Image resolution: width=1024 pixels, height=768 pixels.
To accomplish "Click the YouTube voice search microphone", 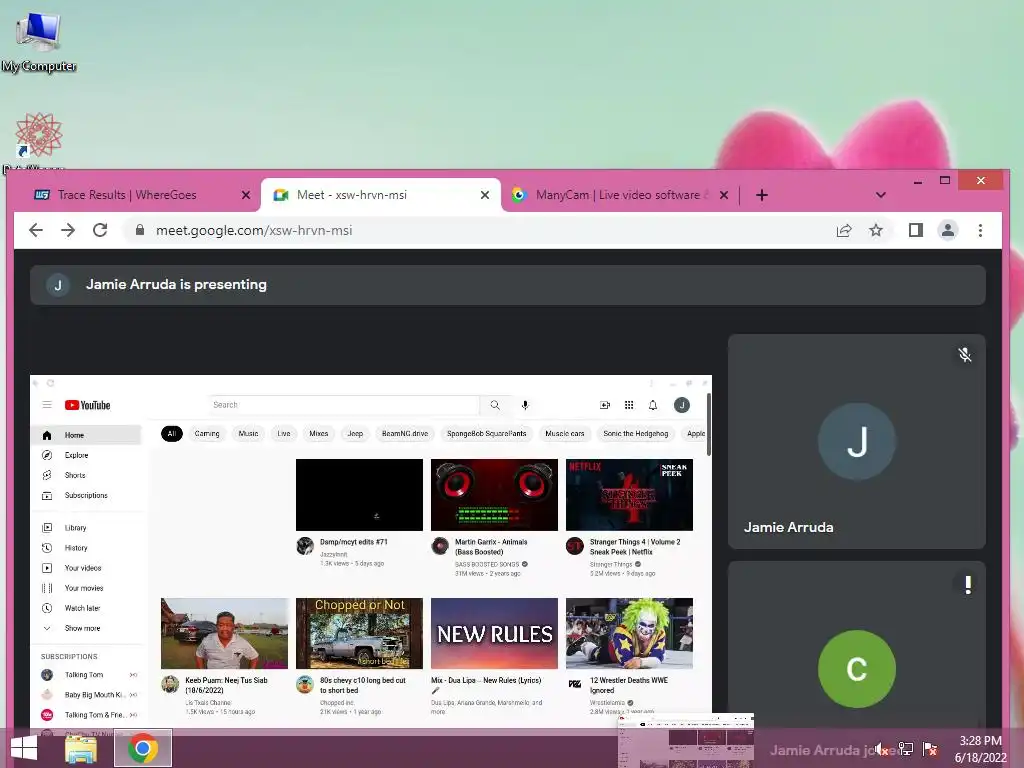I will [525, 405].
